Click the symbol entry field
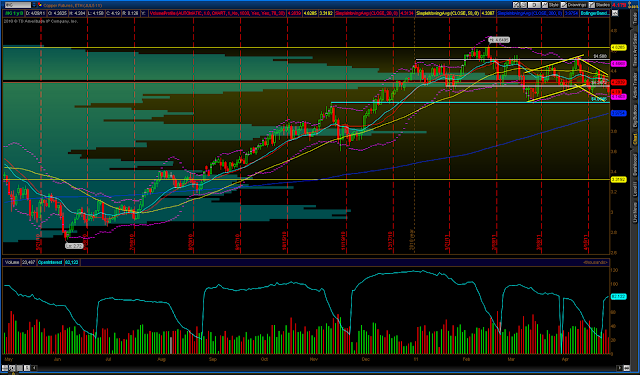640x375 pixels. tap(18, 5)
